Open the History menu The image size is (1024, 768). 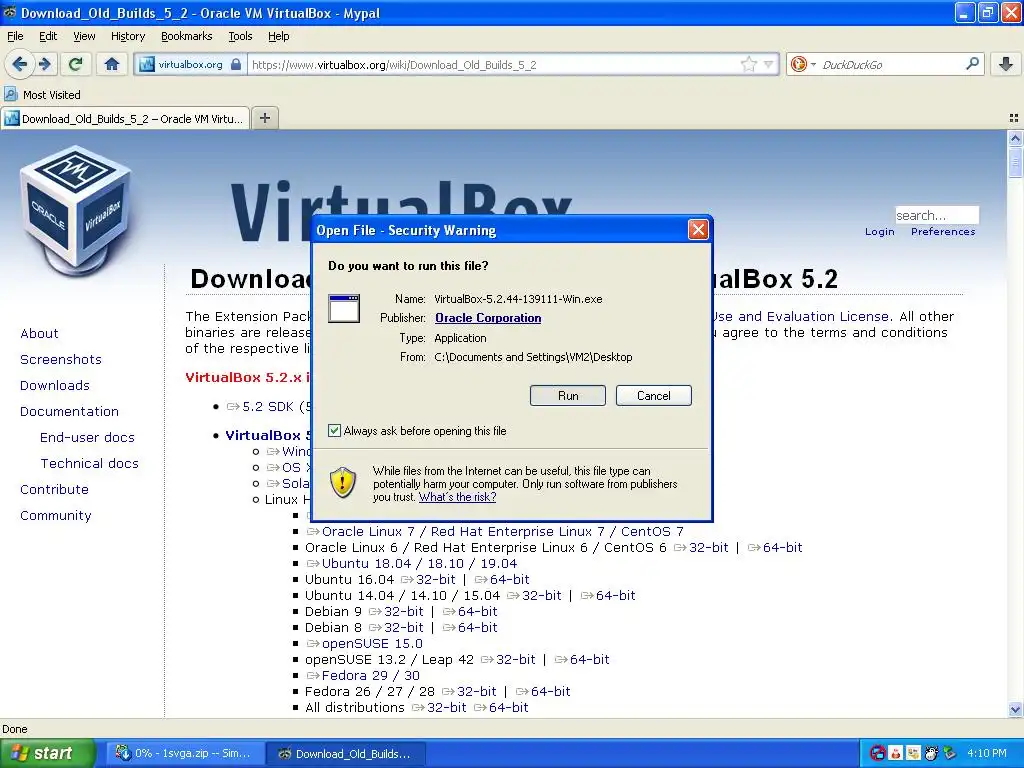(128, 36)
